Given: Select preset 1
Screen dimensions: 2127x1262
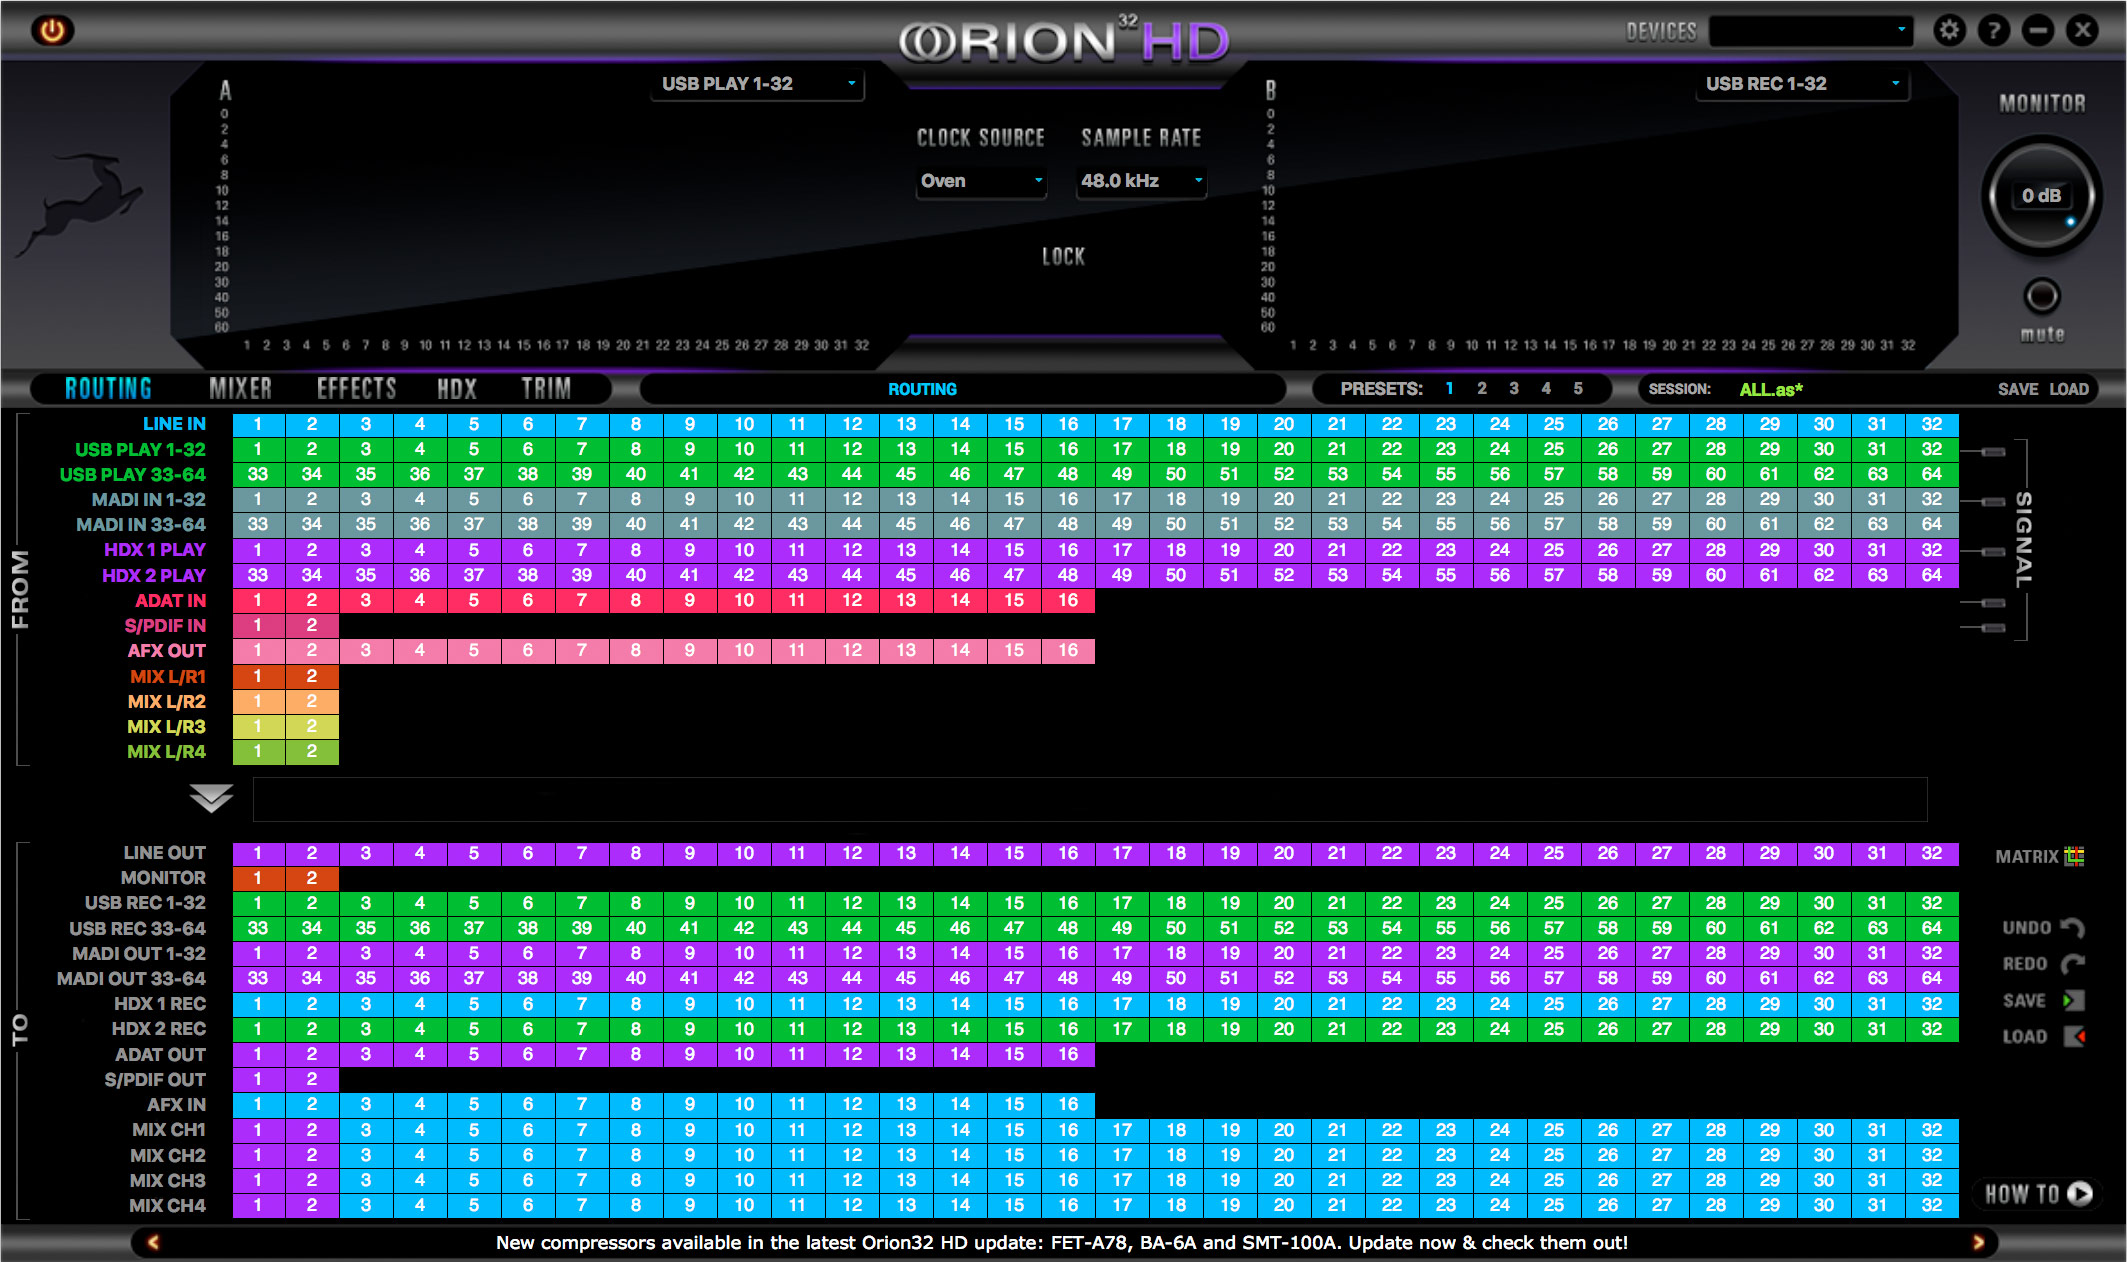Looking at the screenshot, I should tap(1449, 389).
